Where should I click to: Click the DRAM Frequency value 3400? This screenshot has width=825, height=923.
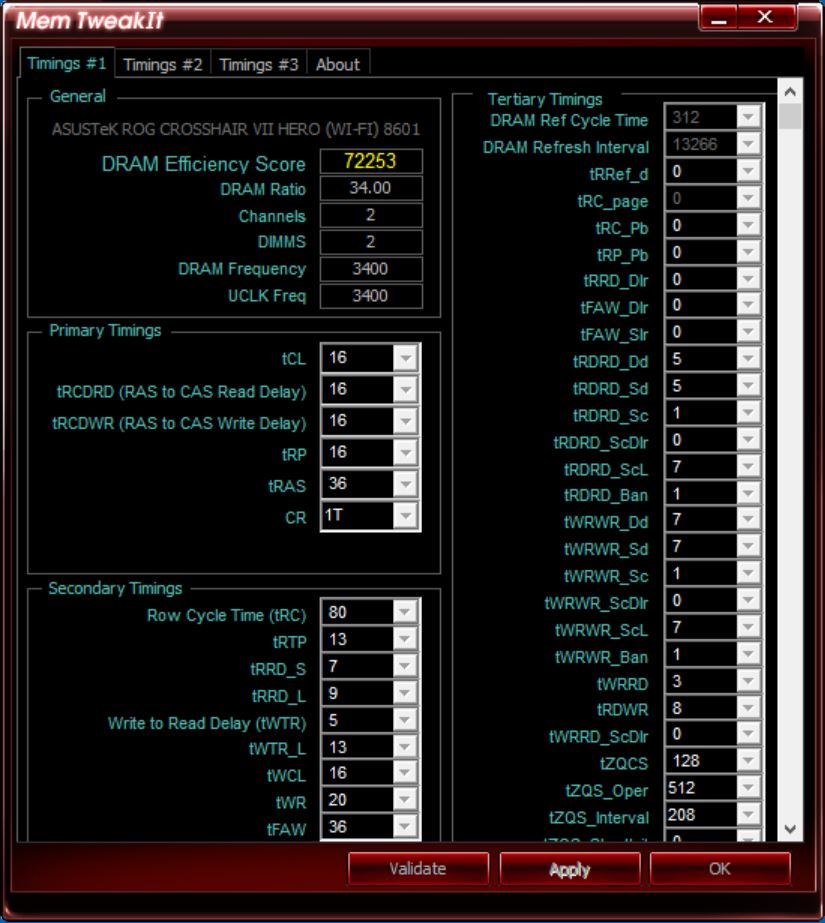(x=371, y=269)
